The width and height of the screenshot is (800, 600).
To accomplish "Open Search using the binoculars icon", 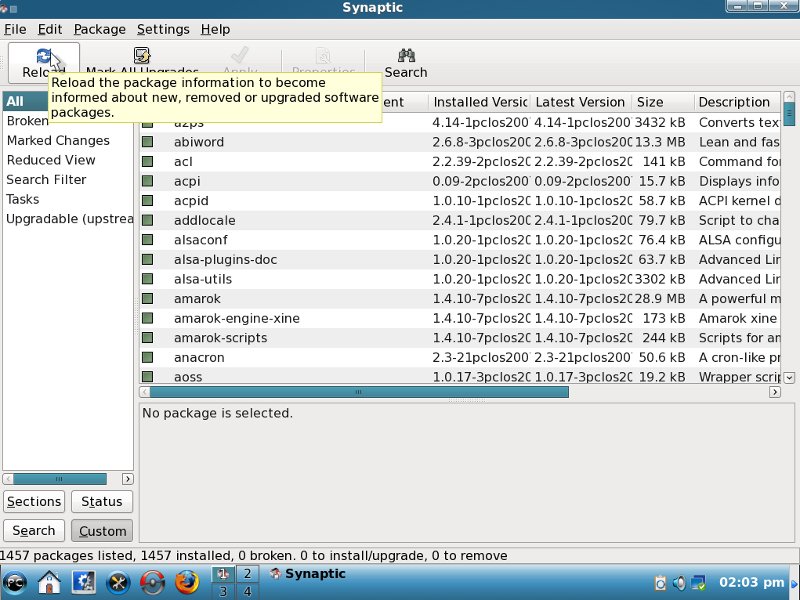I will point(406,56).
